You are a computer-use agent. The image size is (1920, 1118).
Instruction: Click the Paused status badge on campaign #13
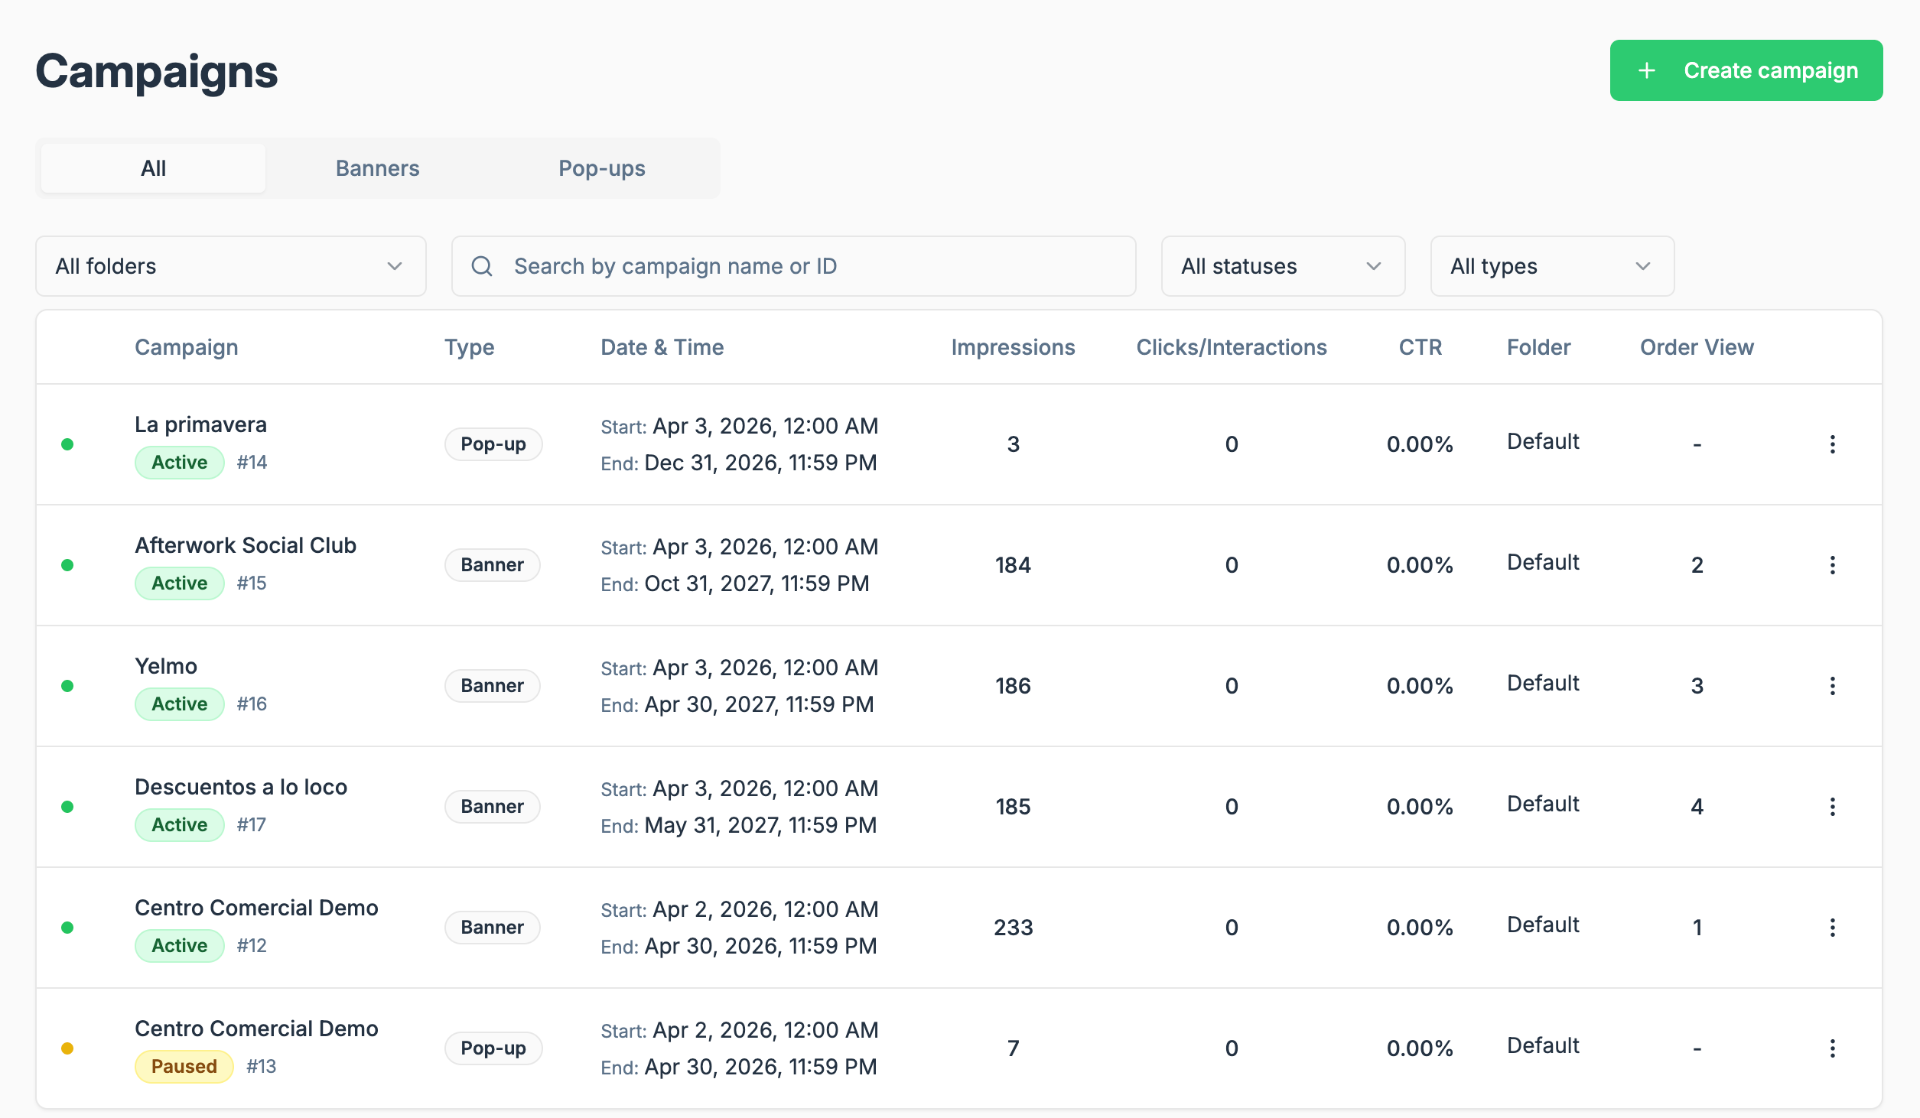(x=184, y=1066)
